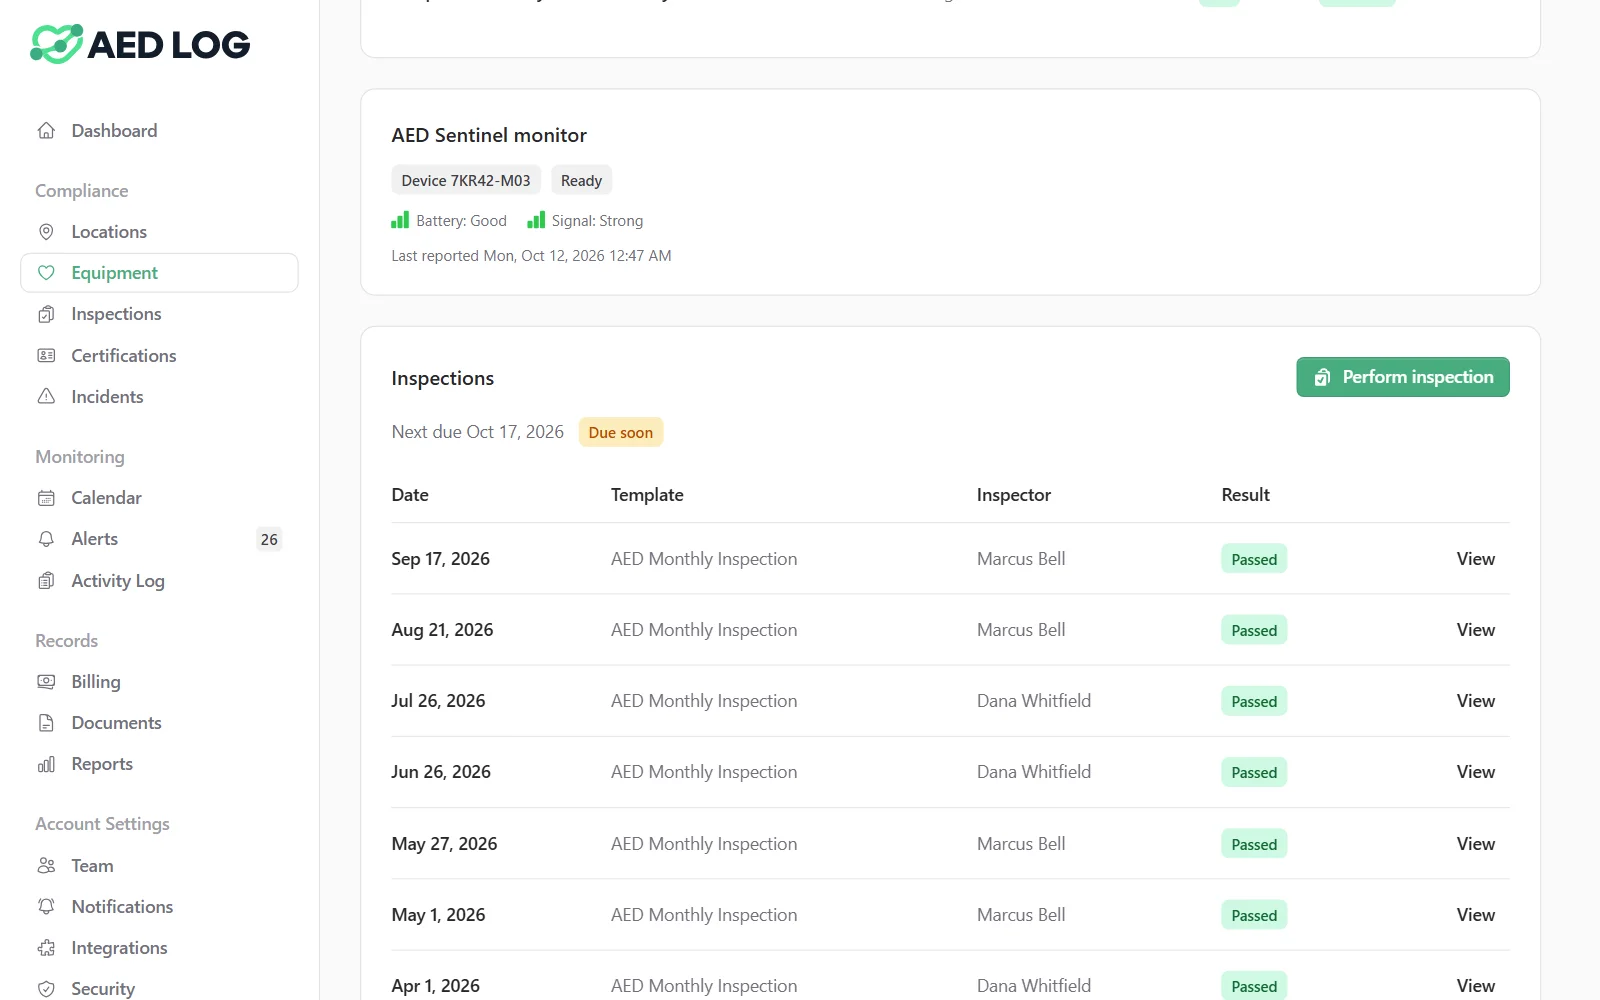View the Jun 26, 2026 inspection
The height and width of the screenshot is (1000, 1600).
1475,772
